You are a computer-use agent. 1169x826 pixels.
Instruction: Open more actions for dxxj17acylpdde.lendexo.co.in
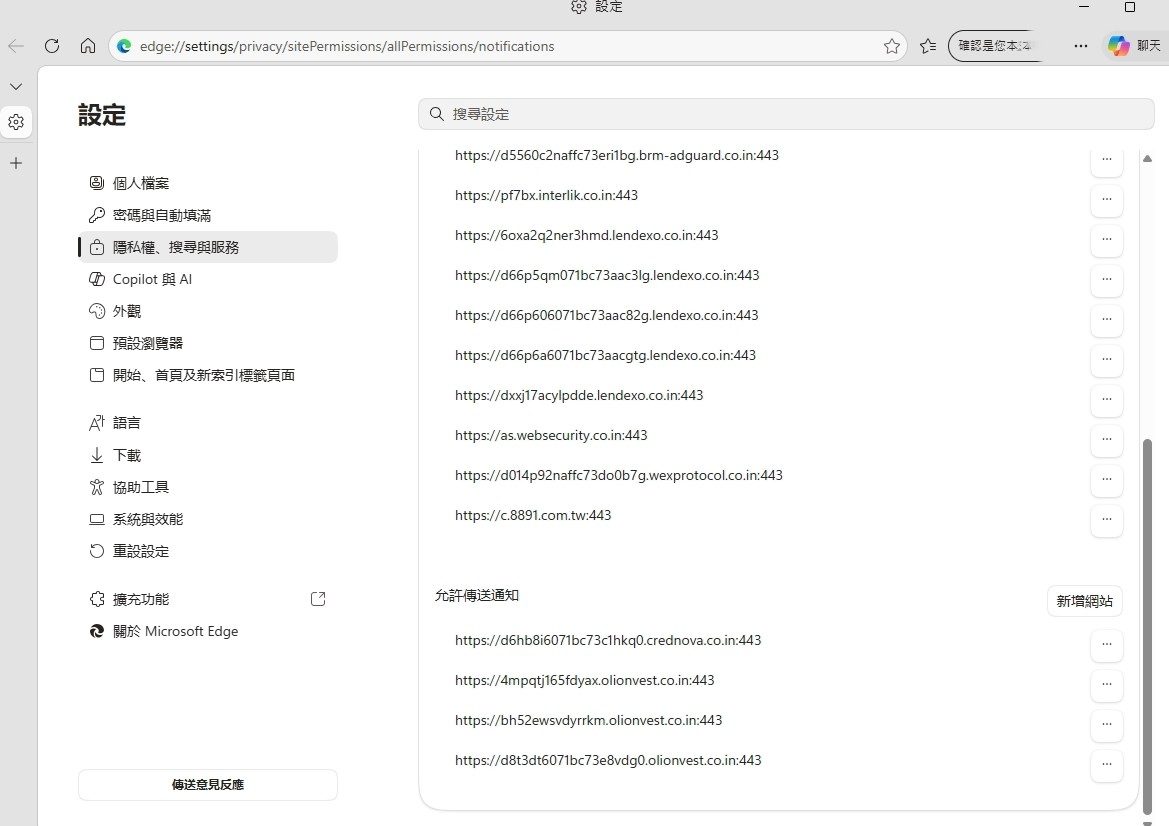point(1106,400)
